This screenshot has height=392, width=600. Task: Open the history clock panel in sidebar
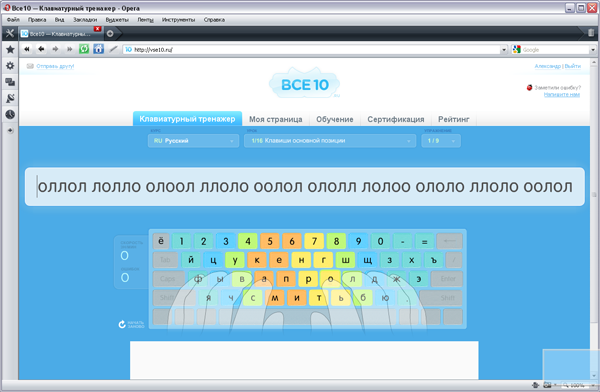pyautogui.click(x=10, y=114)
